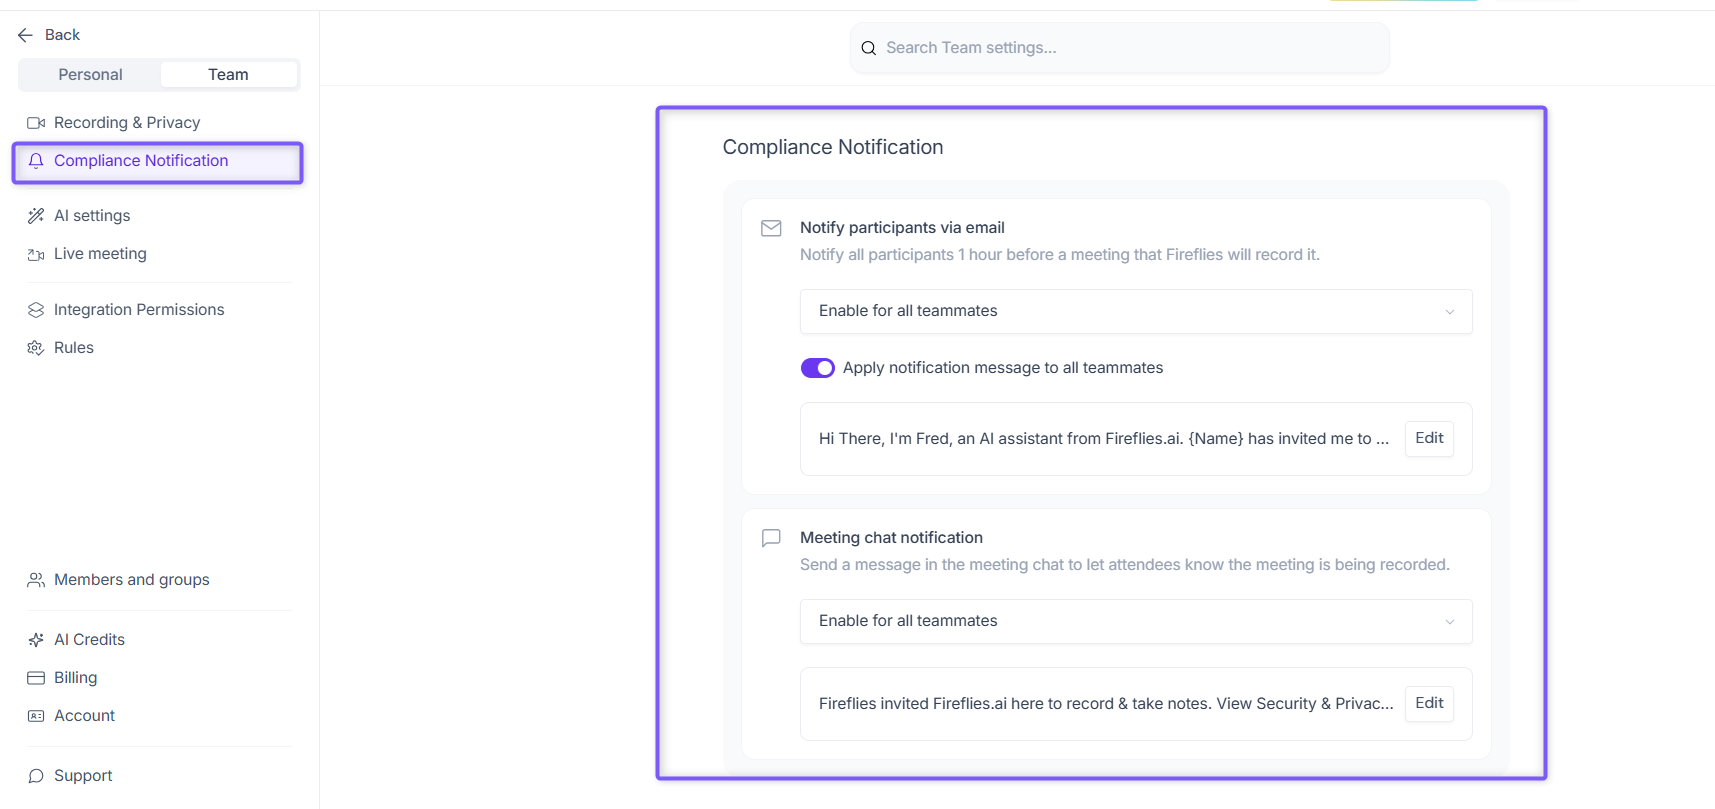Toggle Apply notification message to all teammates
The width and height of the screenshot is (1715, 809).
[x=818, y=368]
